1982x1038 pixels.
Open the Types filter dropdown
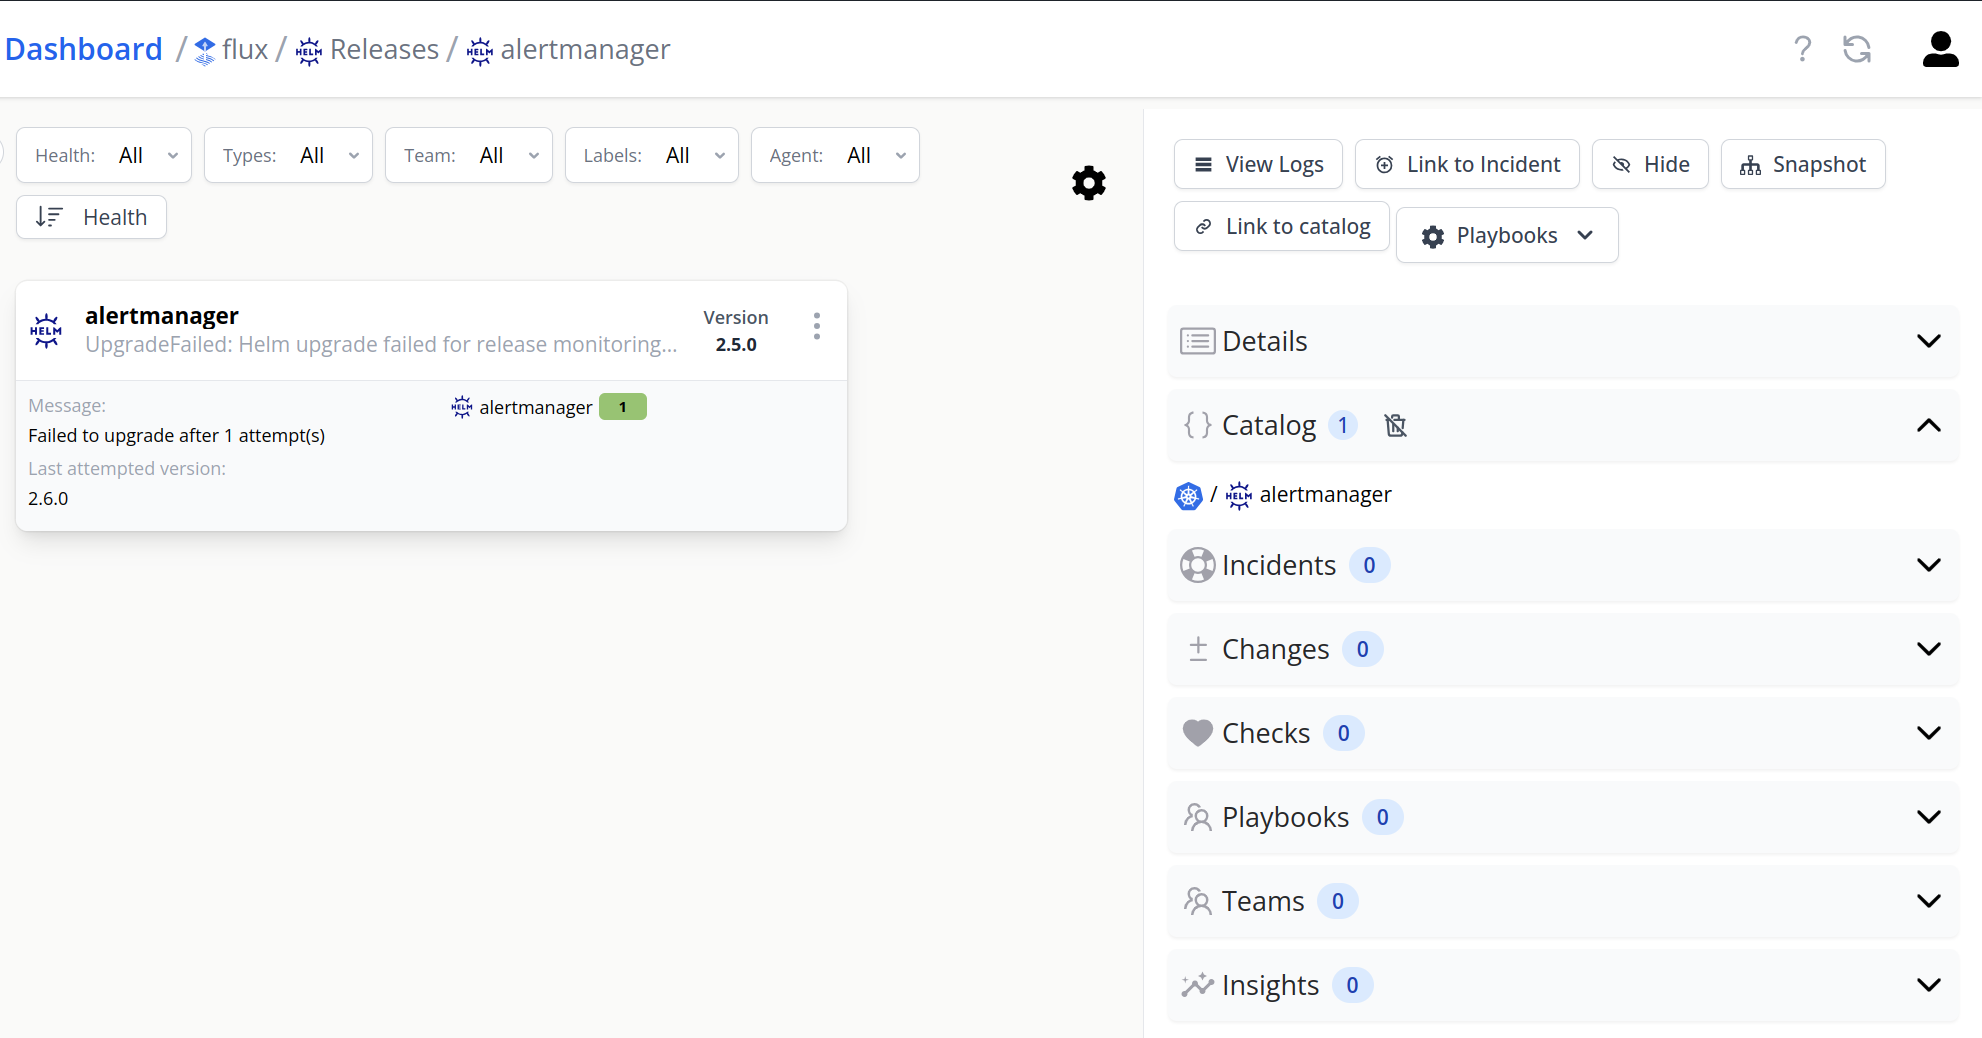[x=288, y=155]
